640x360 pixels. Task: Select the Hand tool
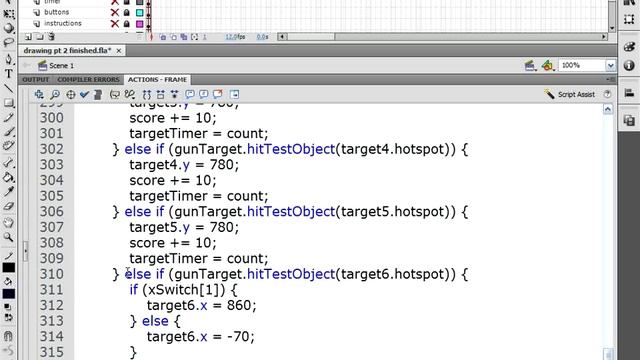point(9,223)
